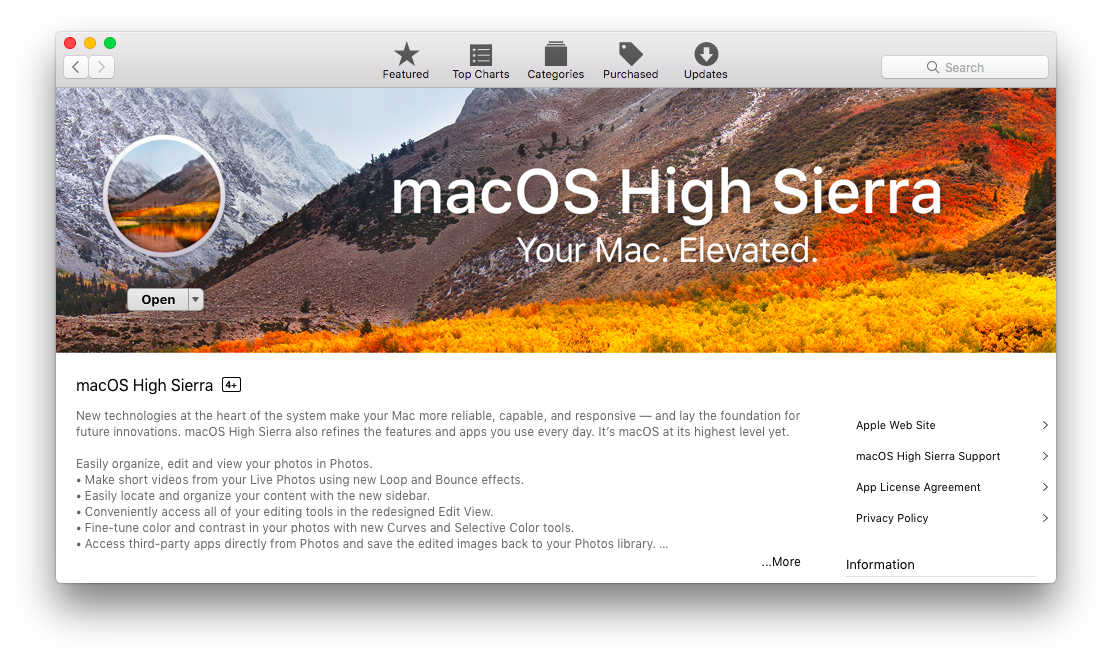Click chevron next to App License Agreement
Image resolution: width=1112 pixels, height=663 pixels.
[1045, 487]
